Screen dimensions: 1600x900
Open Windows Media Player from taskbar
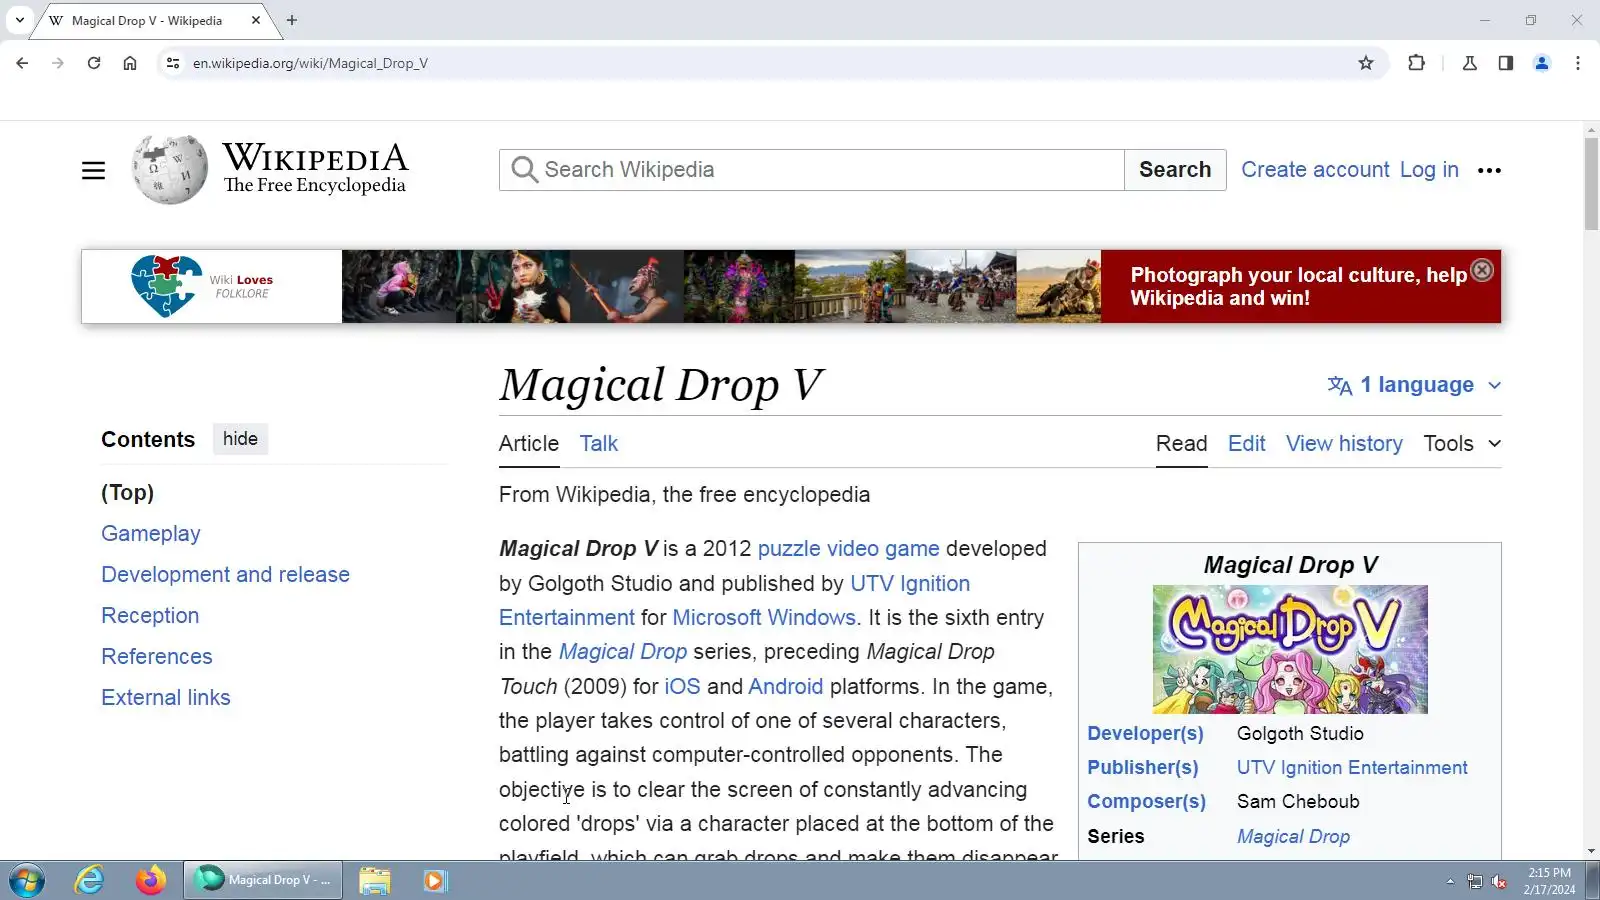click(435, 880)
